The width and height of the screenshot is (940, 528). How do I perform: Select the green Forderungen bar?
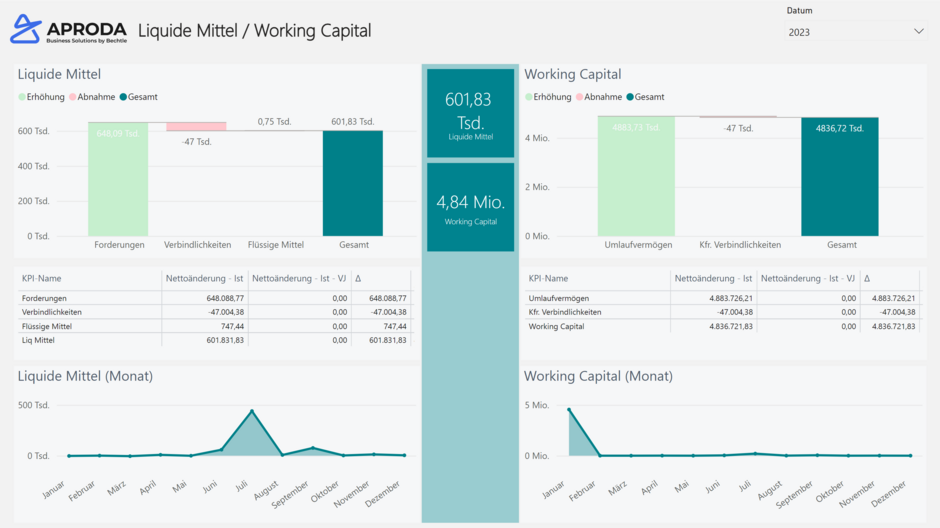tap(118, 180)
